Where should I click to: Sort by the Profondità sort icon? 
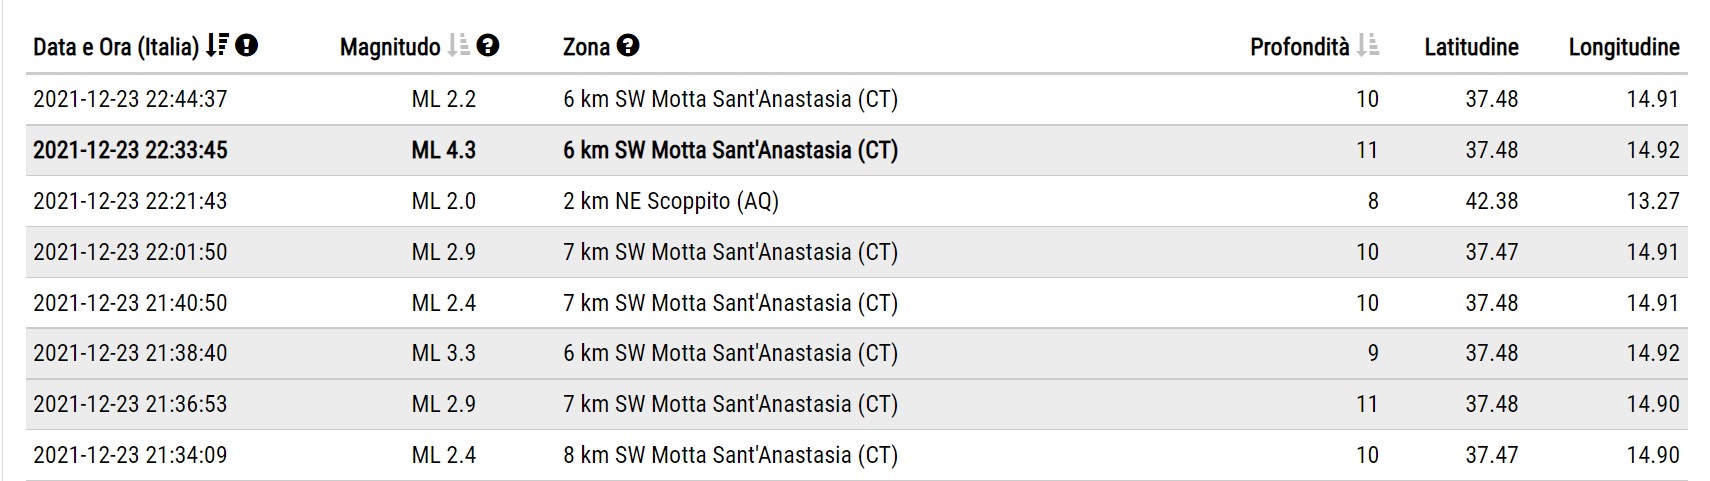(1368, 46)
